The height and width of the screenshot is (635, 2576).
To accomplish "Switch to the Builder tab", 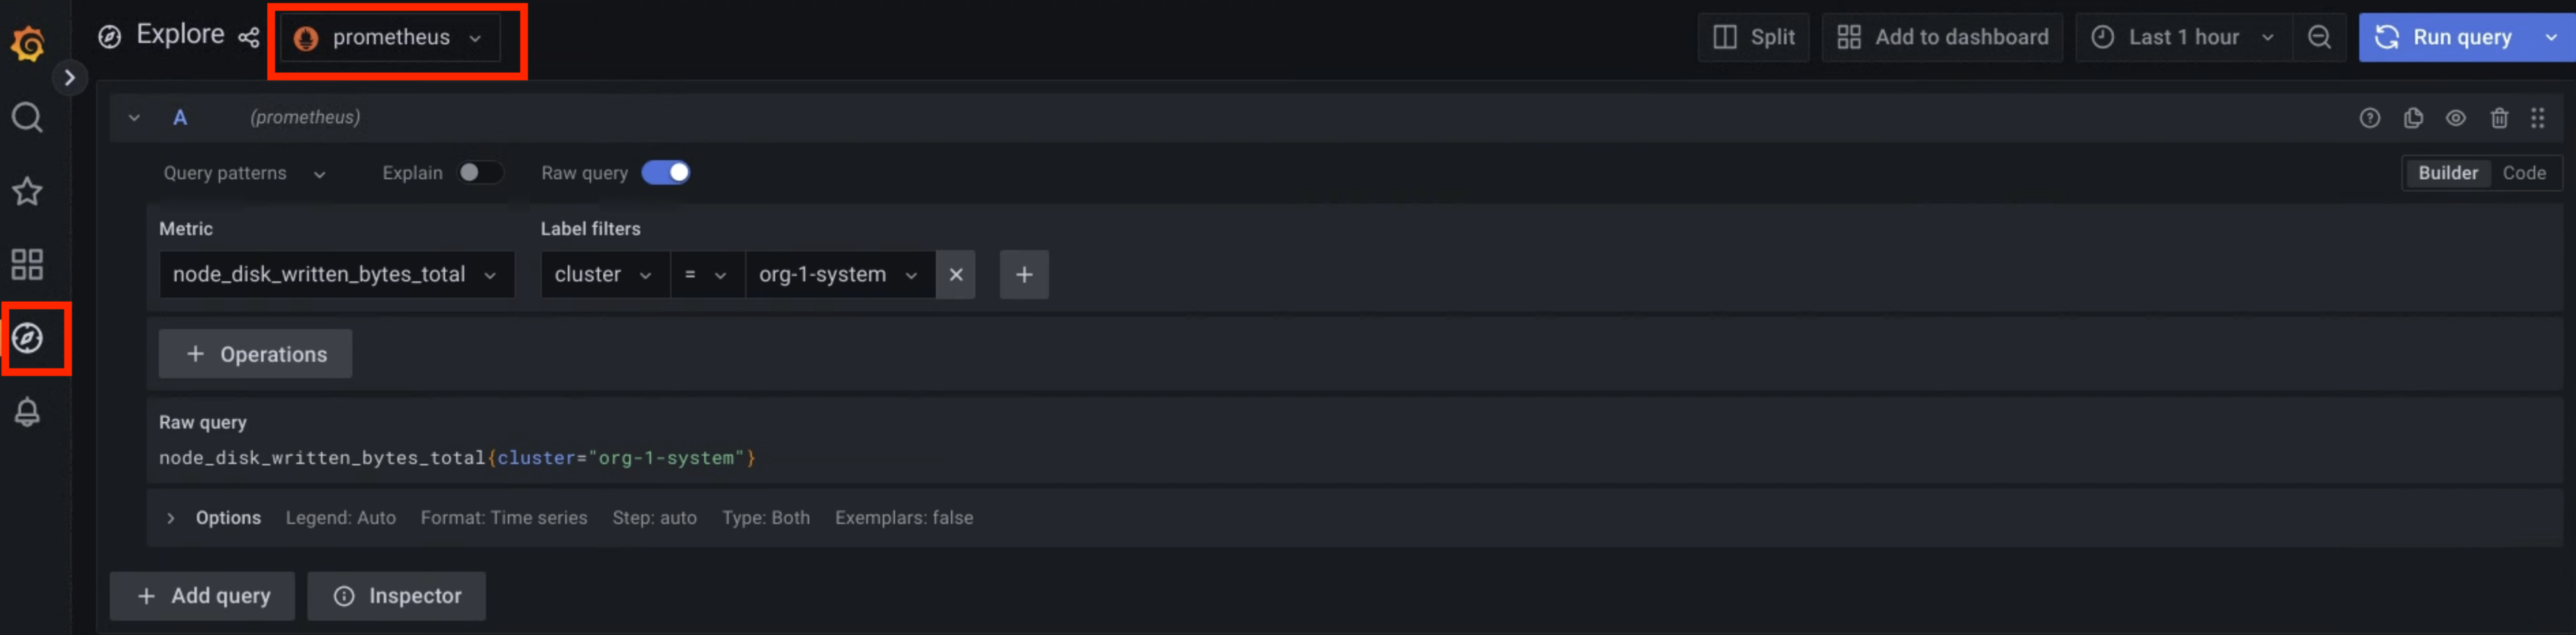I will click(x=2448, y=172).
